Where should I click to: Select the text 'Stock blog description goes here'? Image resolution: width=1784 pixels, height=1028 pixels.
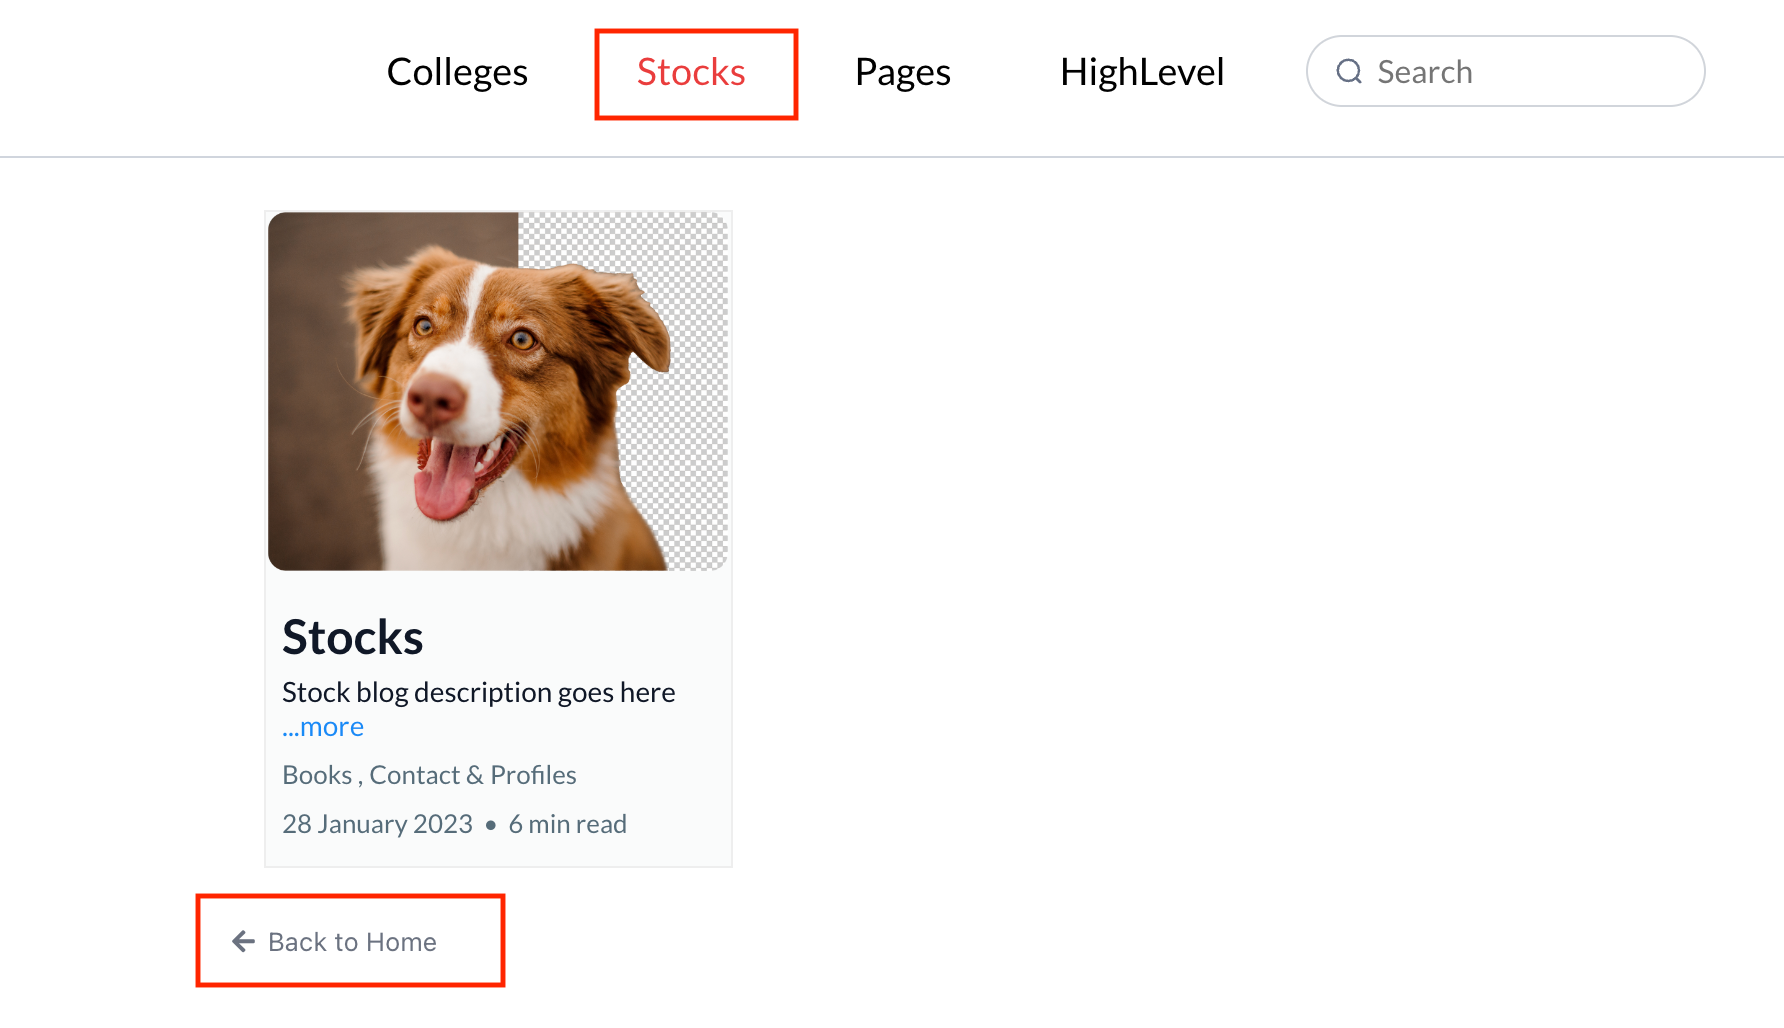pyautogui.click(x=478, y=692)
